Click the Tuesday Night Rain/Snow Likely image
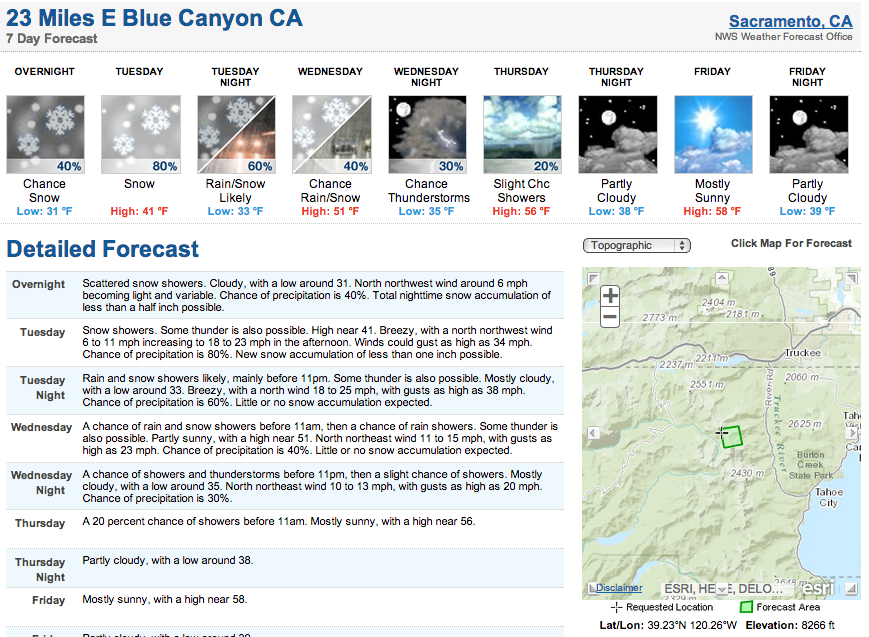Image resolution: width=869 pixels, height=637 pixels. point(237,135)
